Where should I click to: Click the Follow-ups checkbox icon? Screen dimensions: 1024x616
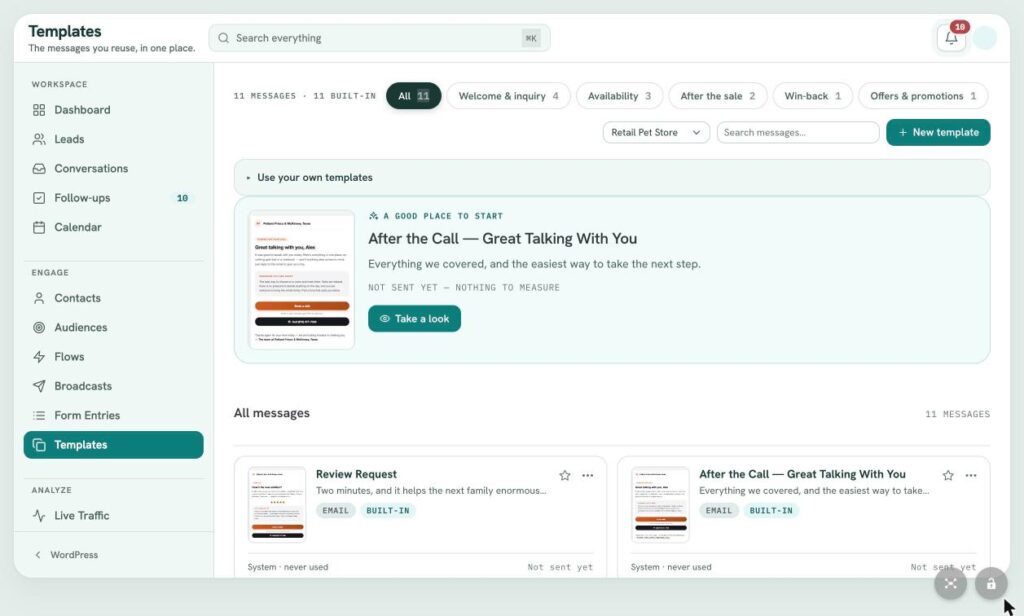point(39,198)
